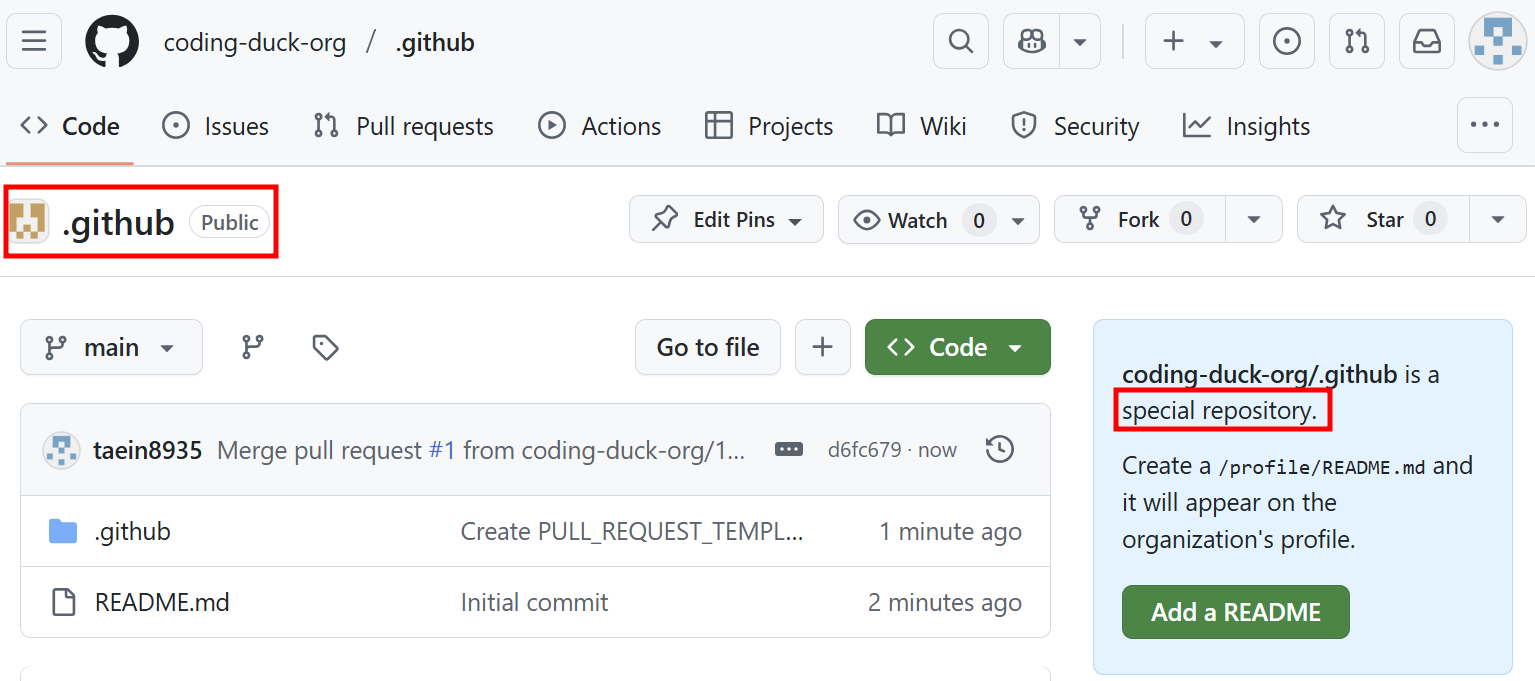Switch to the Actions tab
Screen dimensions: 1535x681
point(599,126)
